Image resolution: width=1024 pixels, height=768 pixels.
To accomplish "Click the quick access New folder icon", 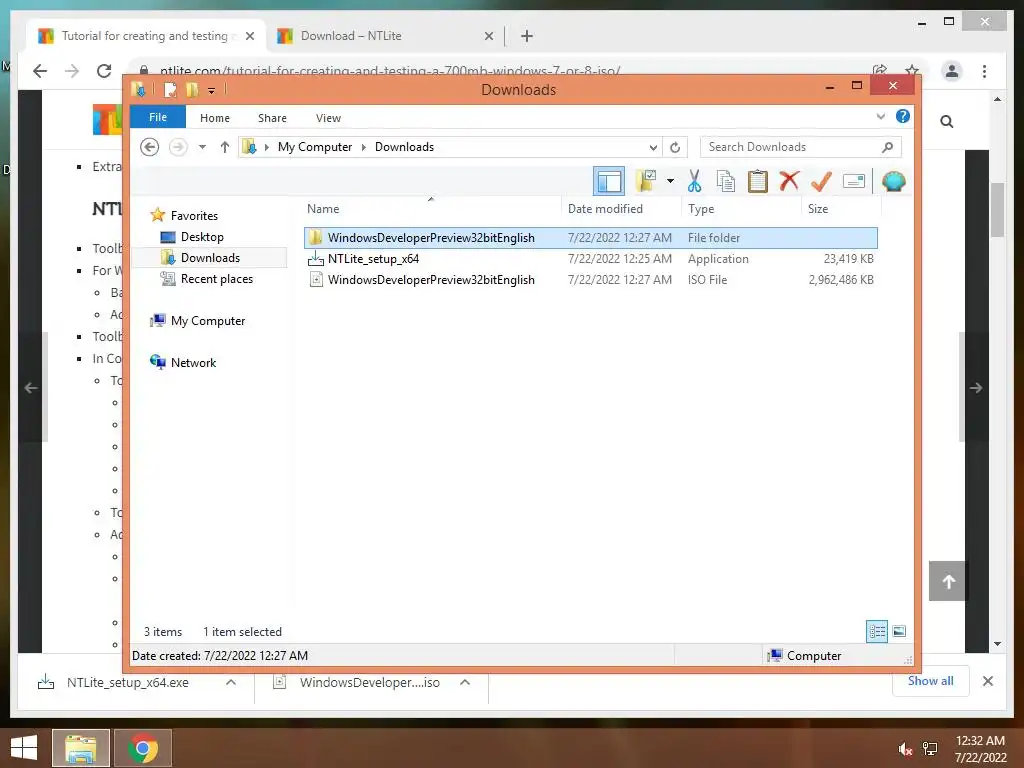I will point(192,89).
